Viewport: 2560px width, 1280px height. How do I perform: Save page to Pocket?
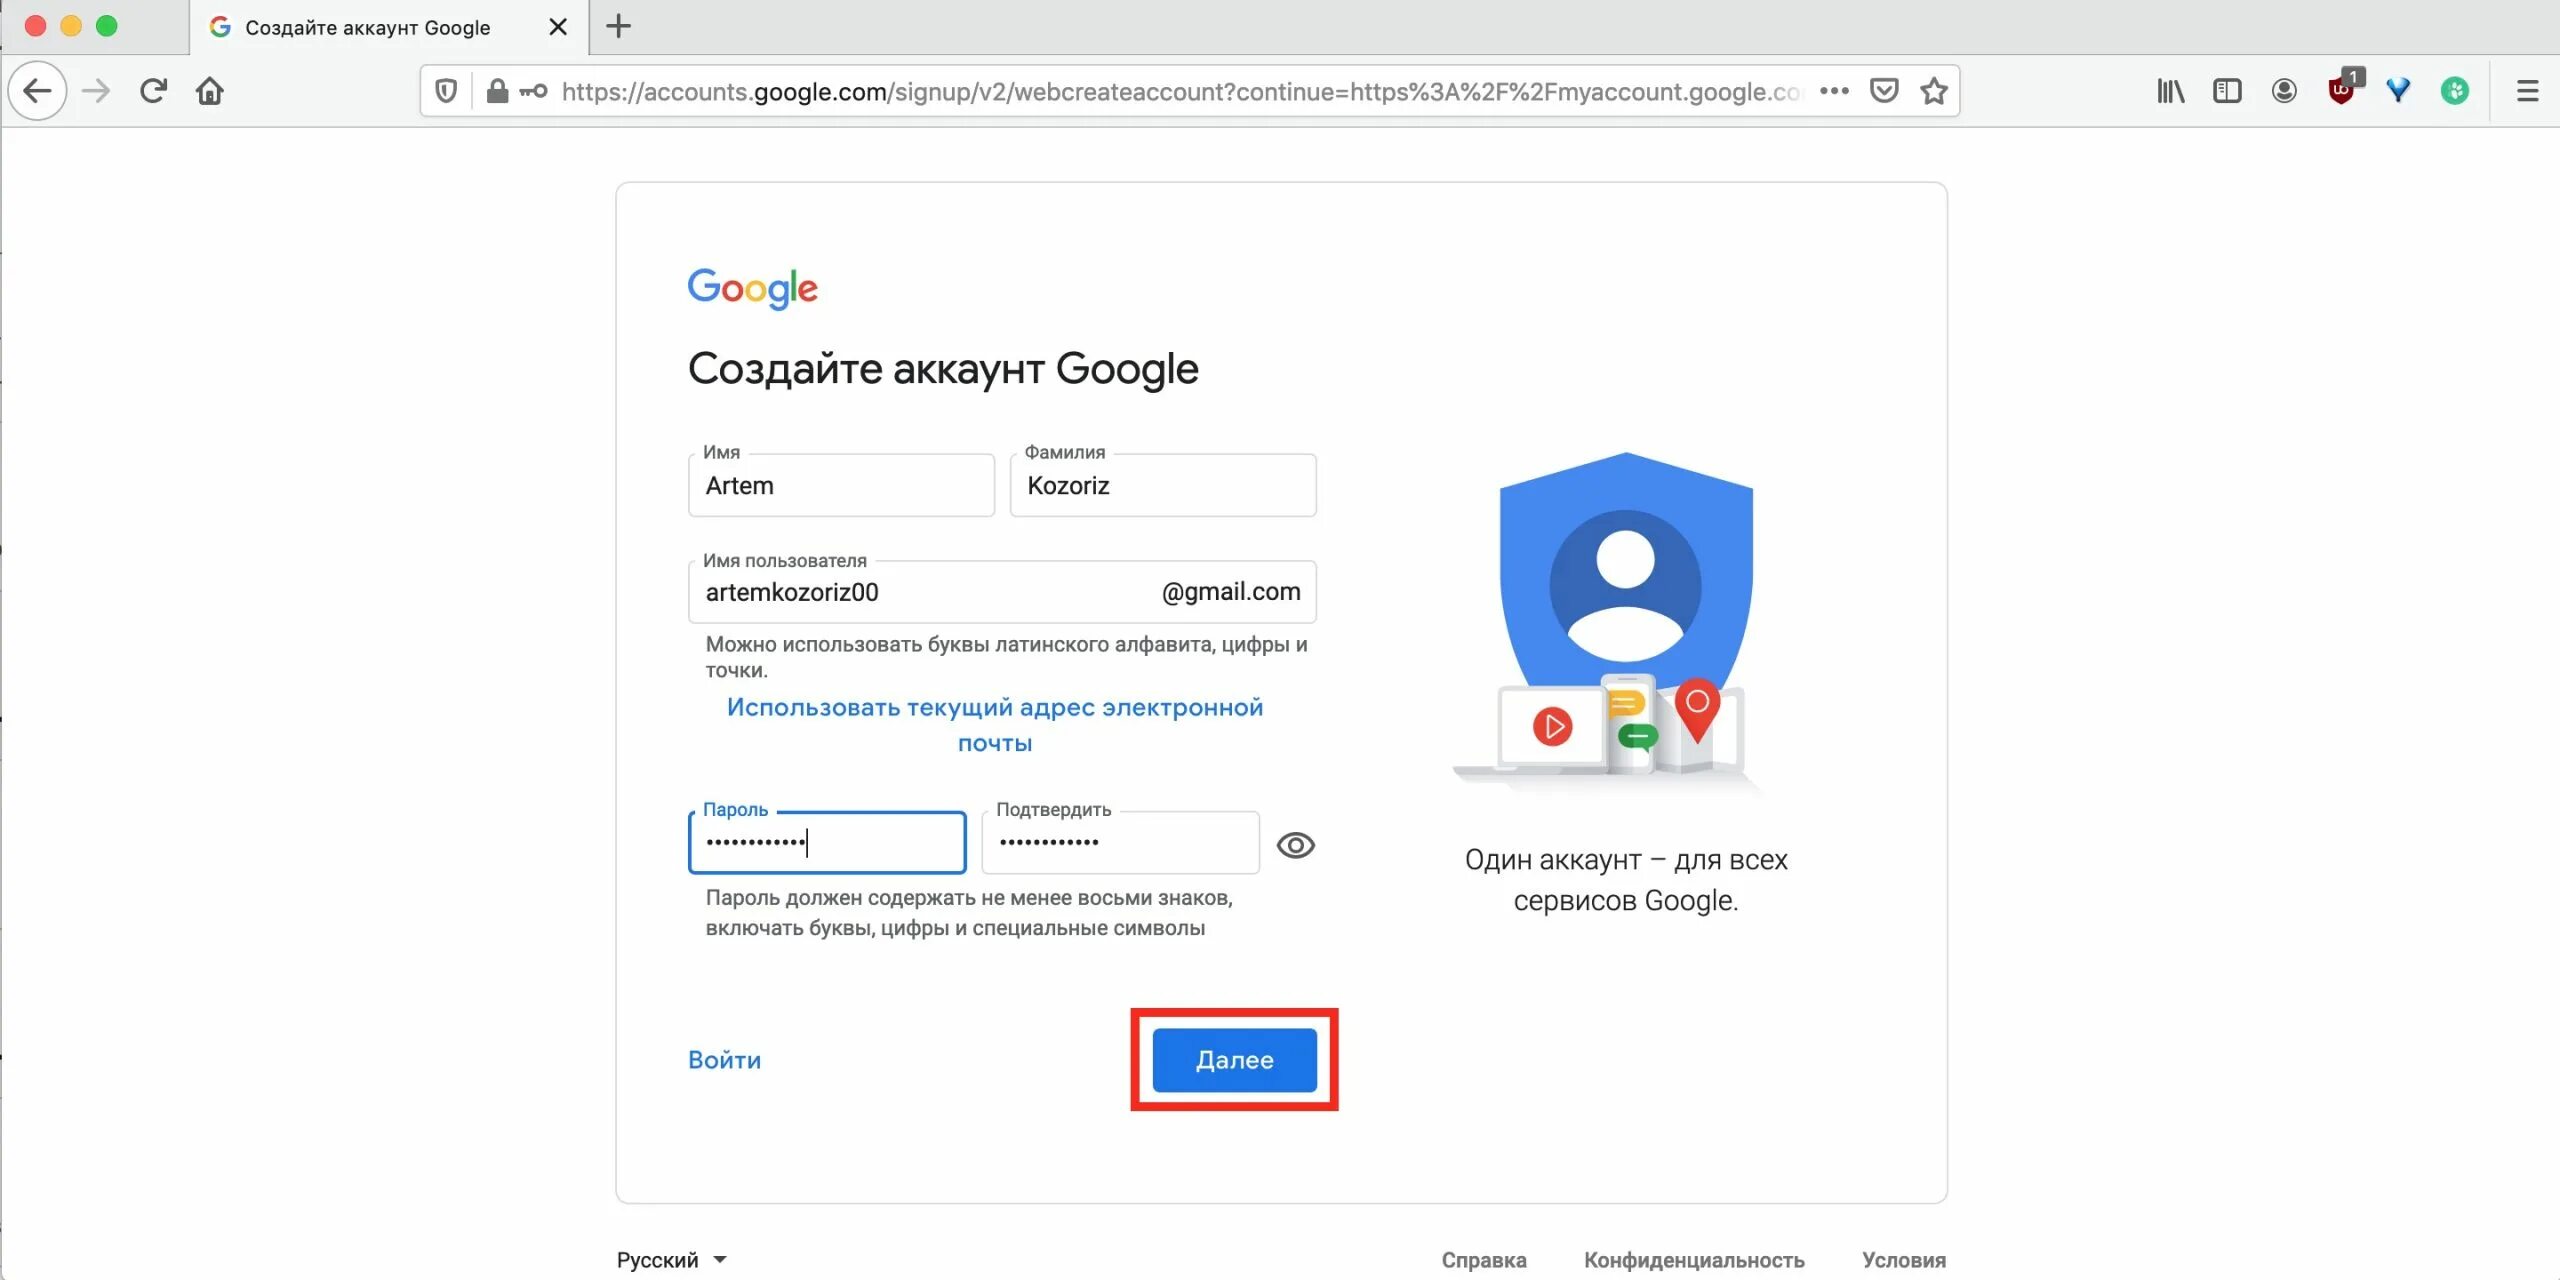[1884, 91]
